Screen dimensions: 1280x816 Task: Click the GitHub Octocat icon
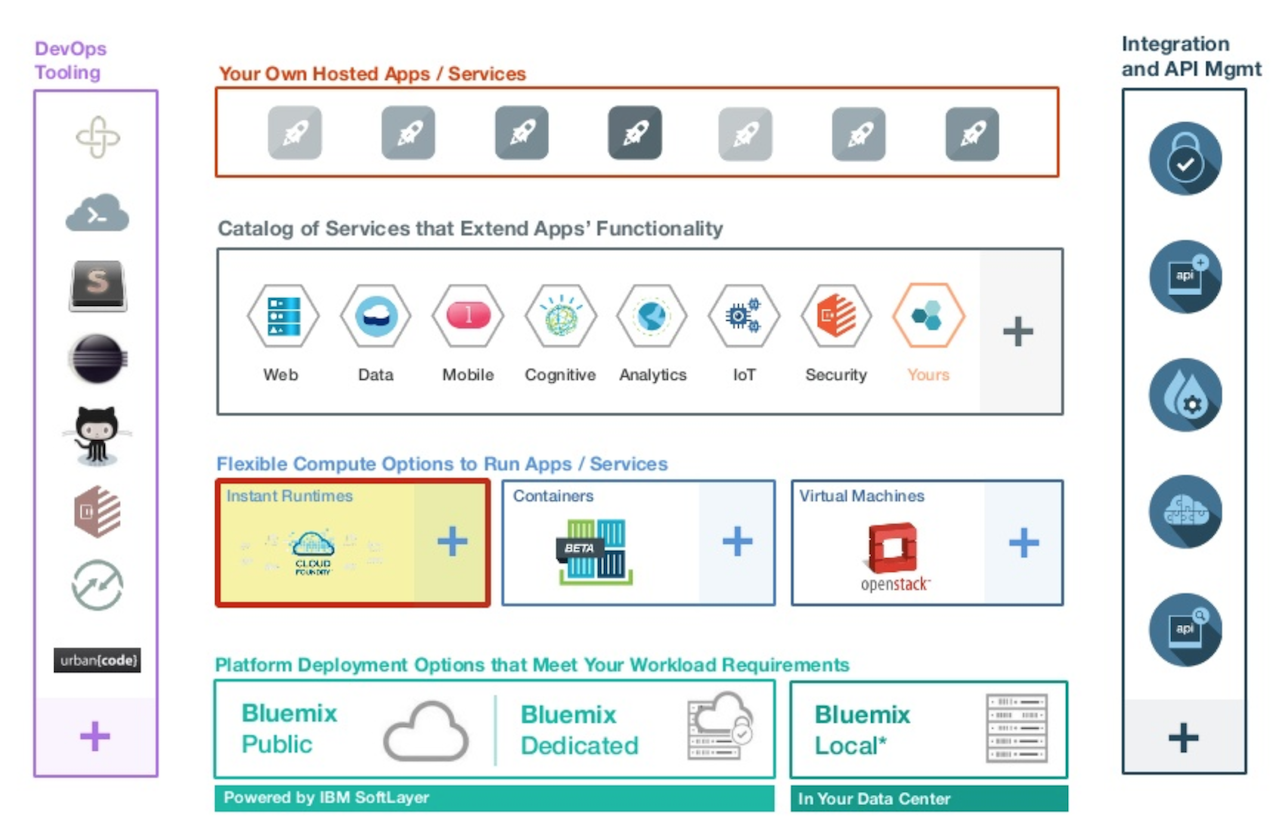pos(97,435)
